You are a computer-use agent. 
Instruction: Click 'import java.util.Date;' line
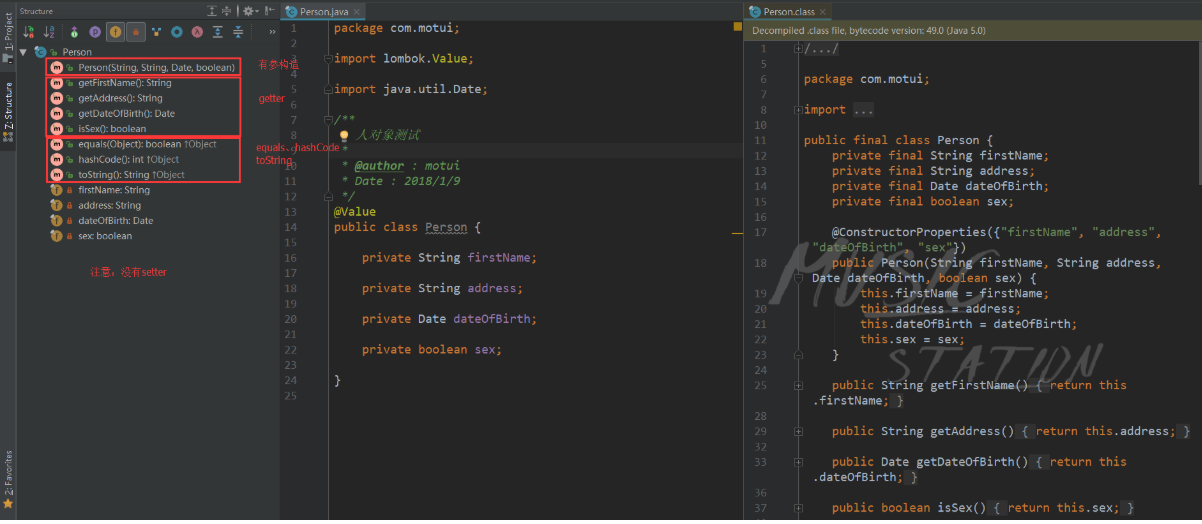click(410, 89)
